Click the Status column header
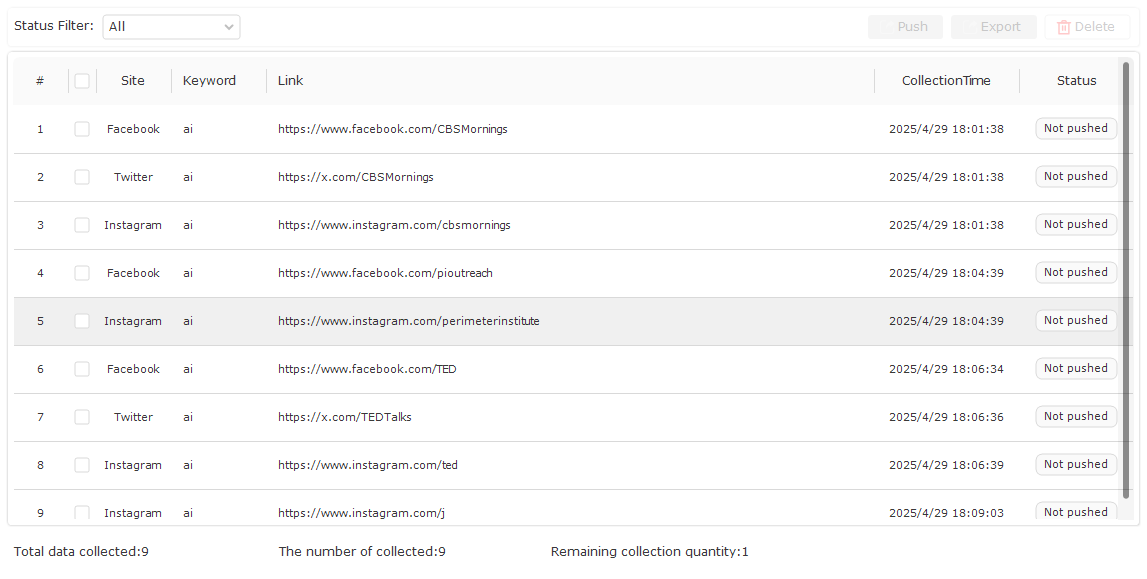 tap(1076, 81)
